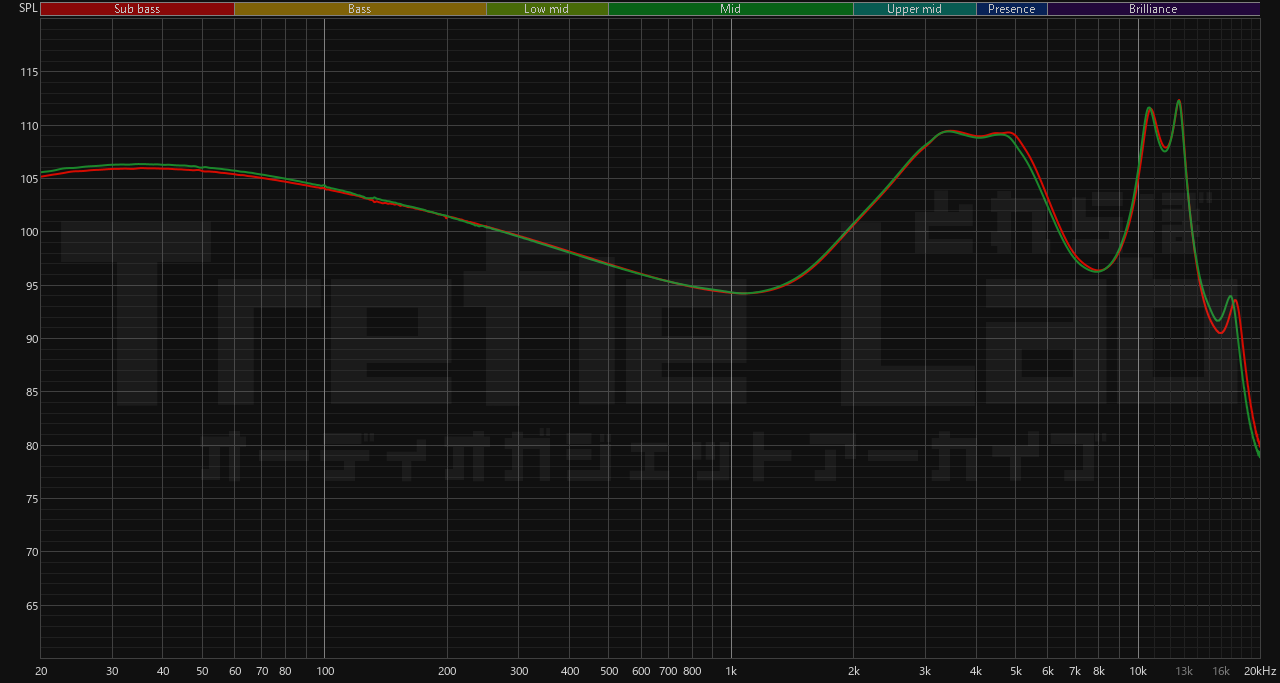Click the 20 Hz frequency label

coord(41,671)
